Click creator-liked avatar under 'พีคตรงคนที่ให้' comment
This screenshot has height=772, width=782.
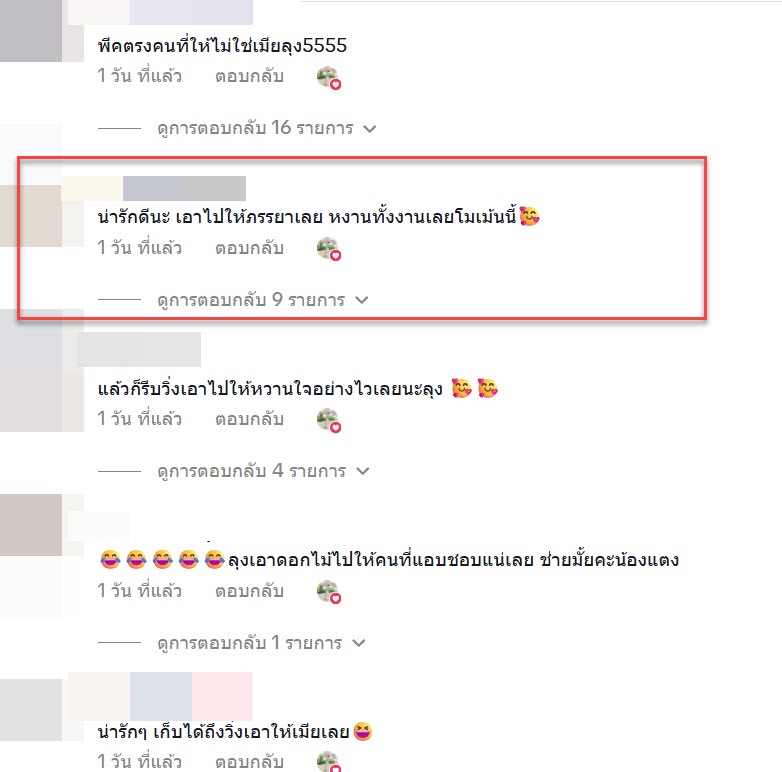pyautogui.click(x=329, y=78)
